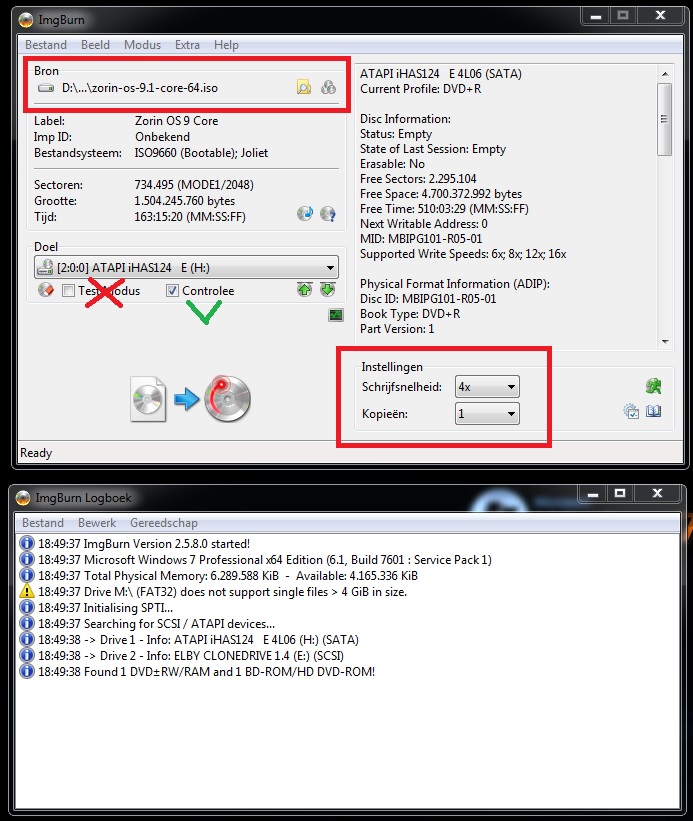Open the Bestand menu in ImgBurn
Screen dimensions: 693x821
(46, 45)
